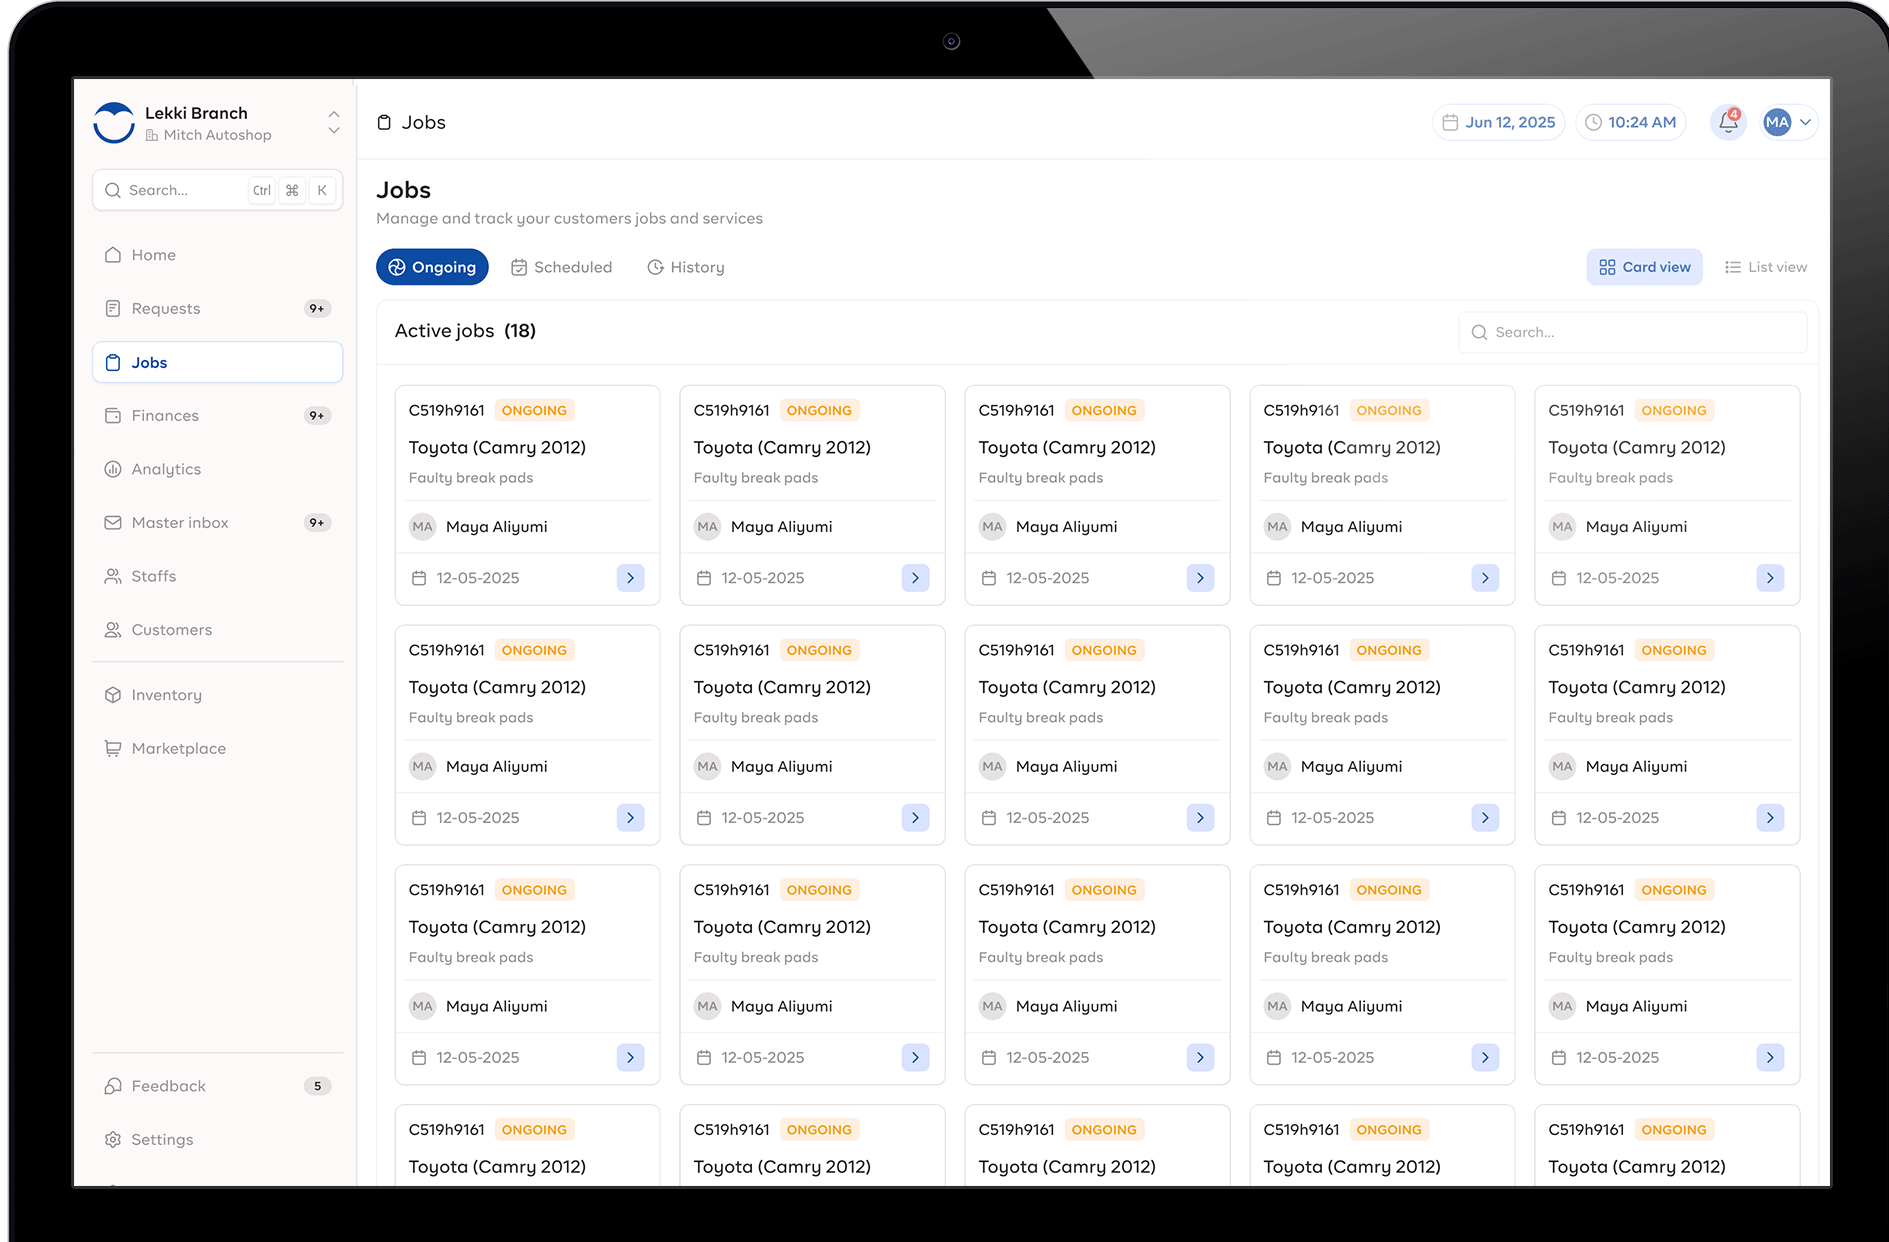Image resolution: width=1889 pixels, height=1242 pixels.
Task: Click the Home icon in sidebar
Action: pyautogui.click(x=113, y=255)
